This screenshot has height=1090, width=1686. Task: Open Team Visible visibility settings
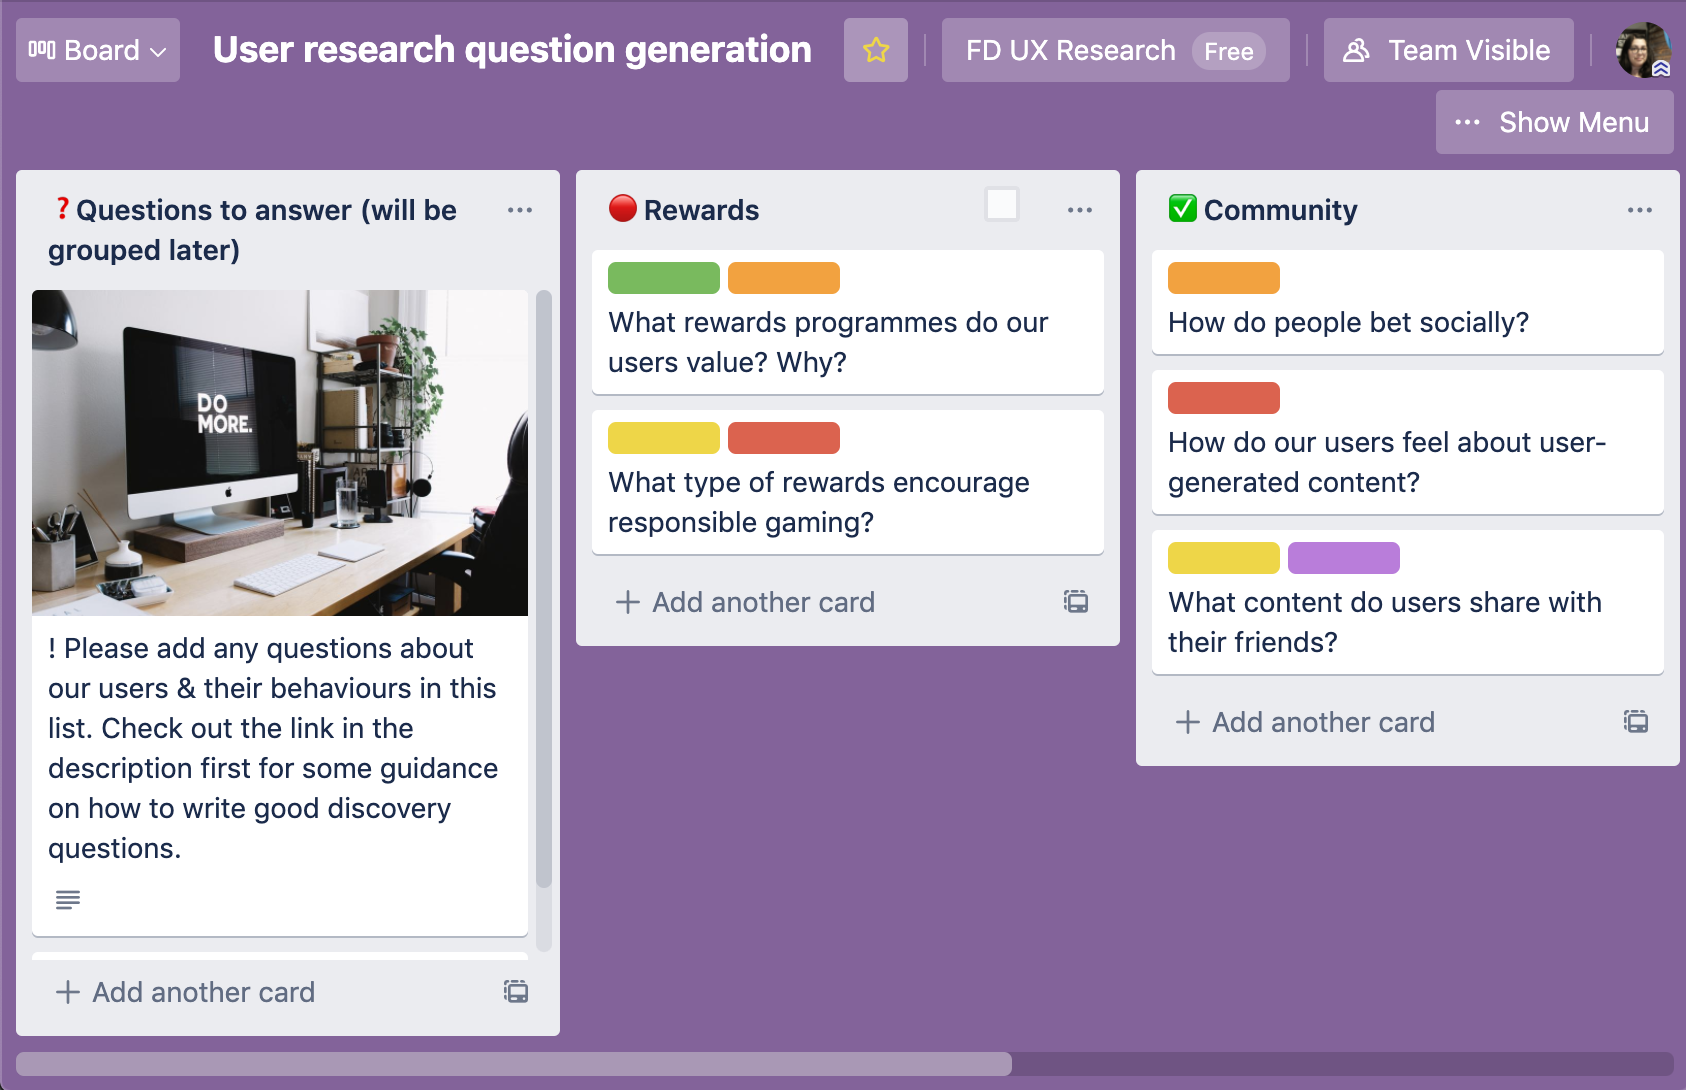1447,50
